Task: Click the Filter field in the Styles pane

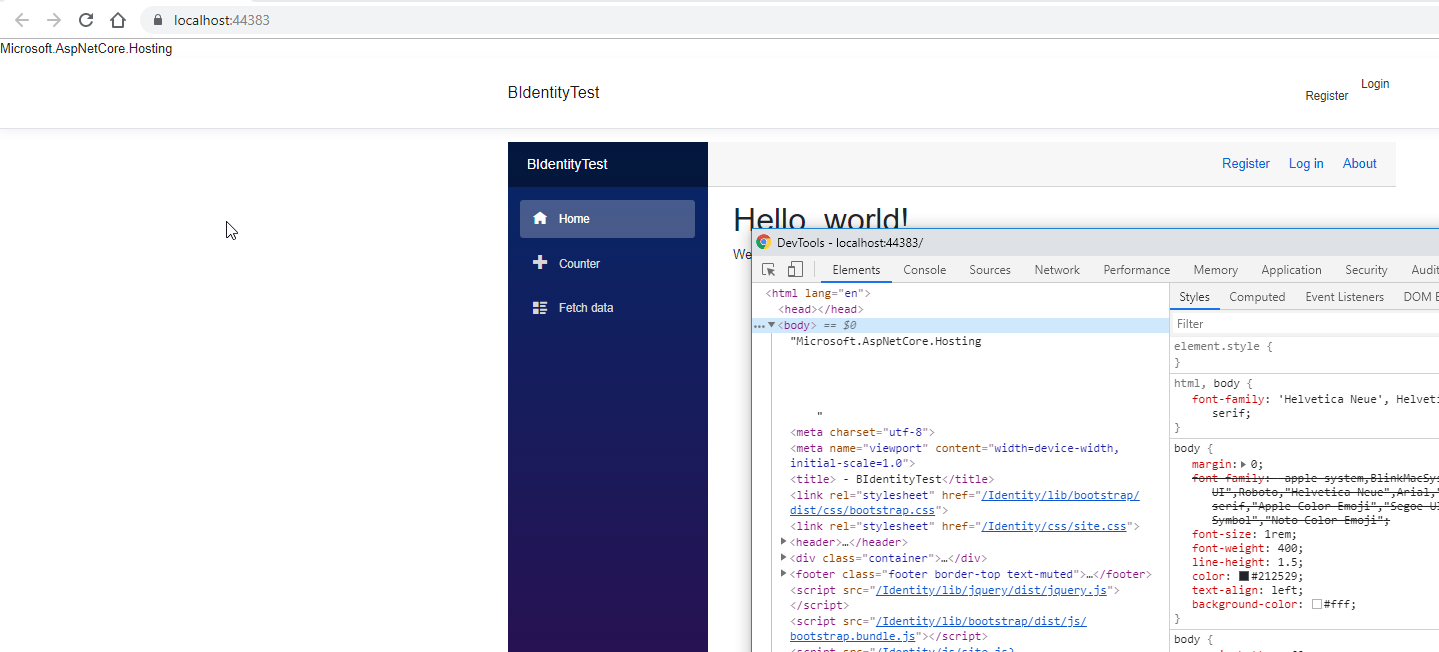Action: [x=1305, y=324]
